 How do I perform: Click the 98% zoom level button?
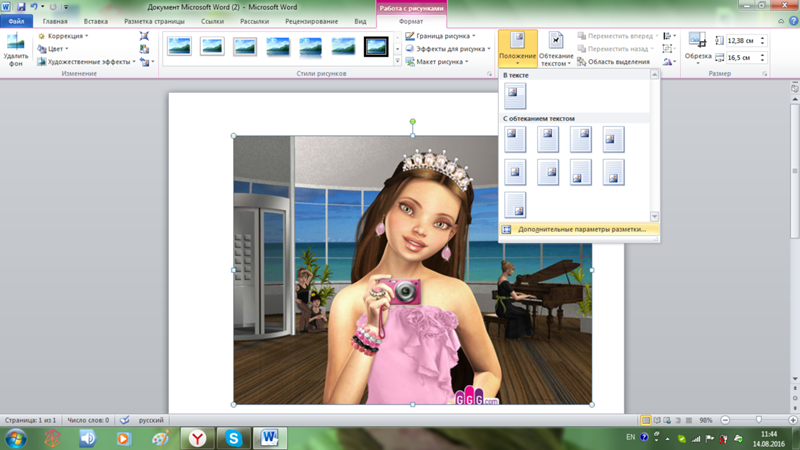click(x=706, y=420)
